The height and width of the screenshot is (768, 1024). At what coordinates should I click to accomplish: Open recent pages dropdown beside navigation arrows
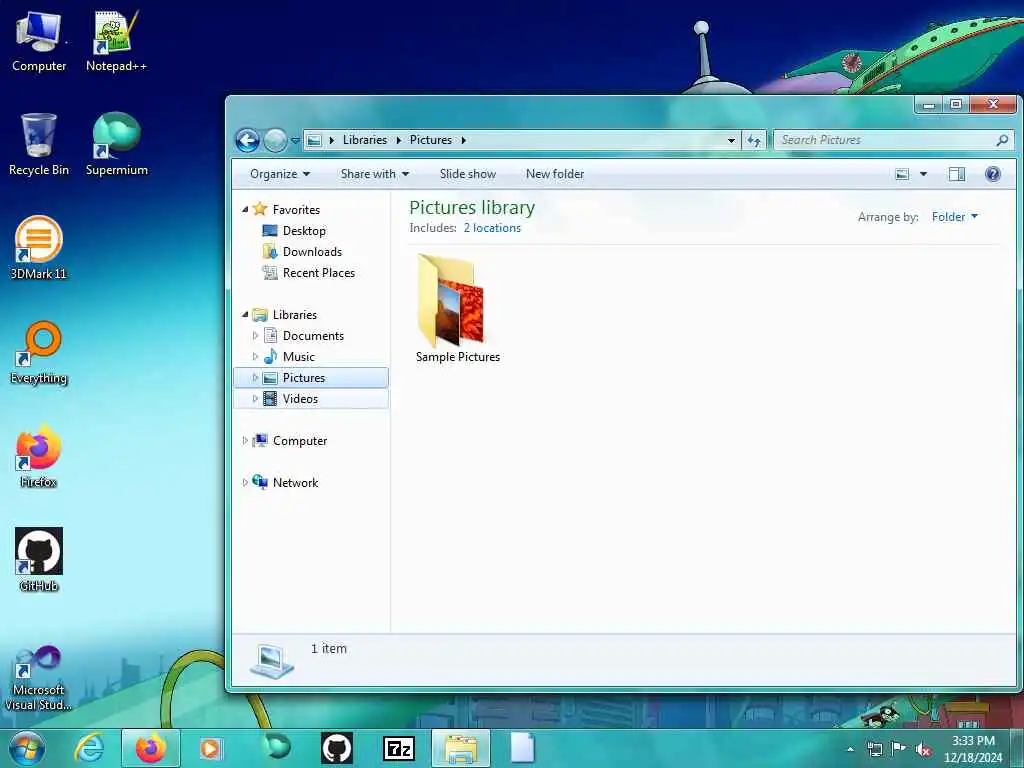tap(295, 140)
